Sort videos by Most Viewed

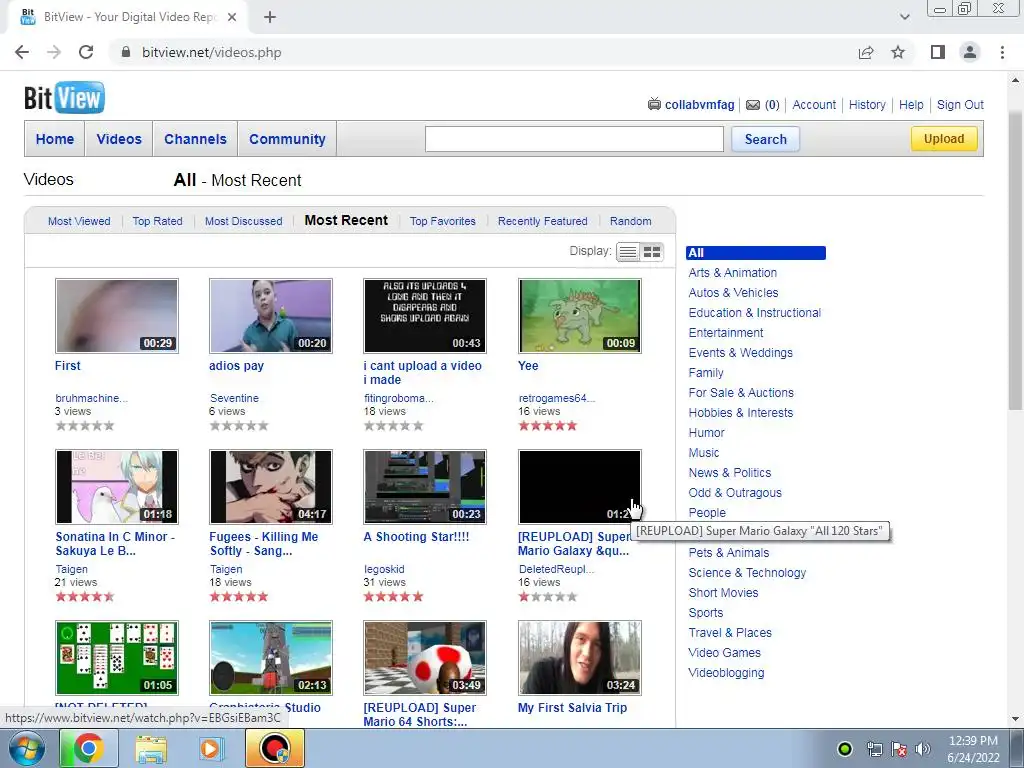(x=79, y=221)
